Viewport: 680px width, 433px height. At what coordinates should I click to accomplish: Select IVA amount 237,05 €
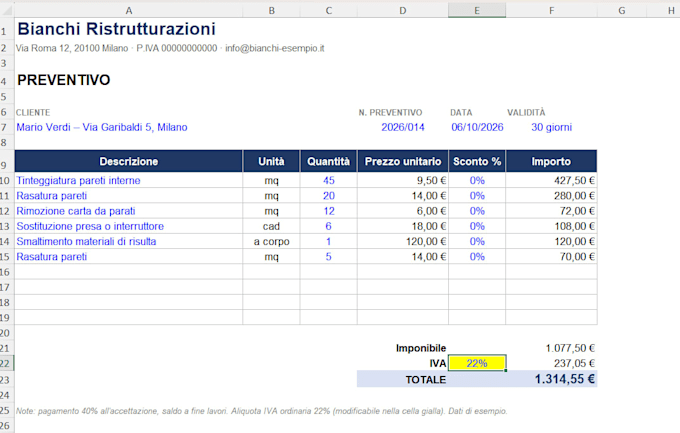pos(551,363)
